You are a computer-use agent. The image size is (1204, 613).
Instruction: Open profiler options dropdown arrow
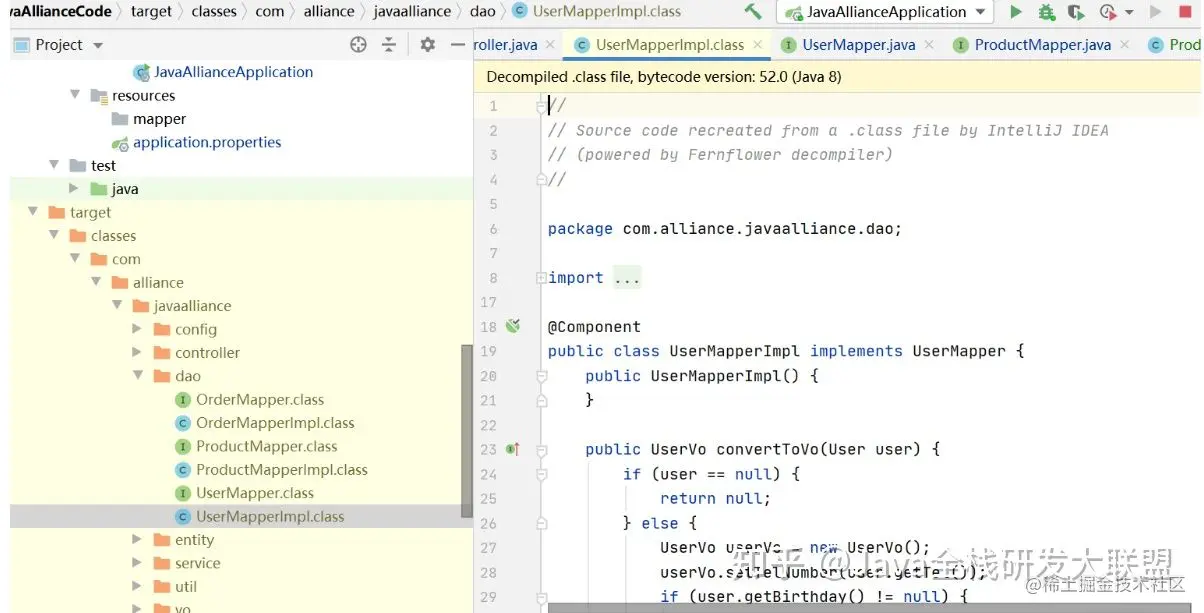pyautogui.click(x=1129, y=13)
